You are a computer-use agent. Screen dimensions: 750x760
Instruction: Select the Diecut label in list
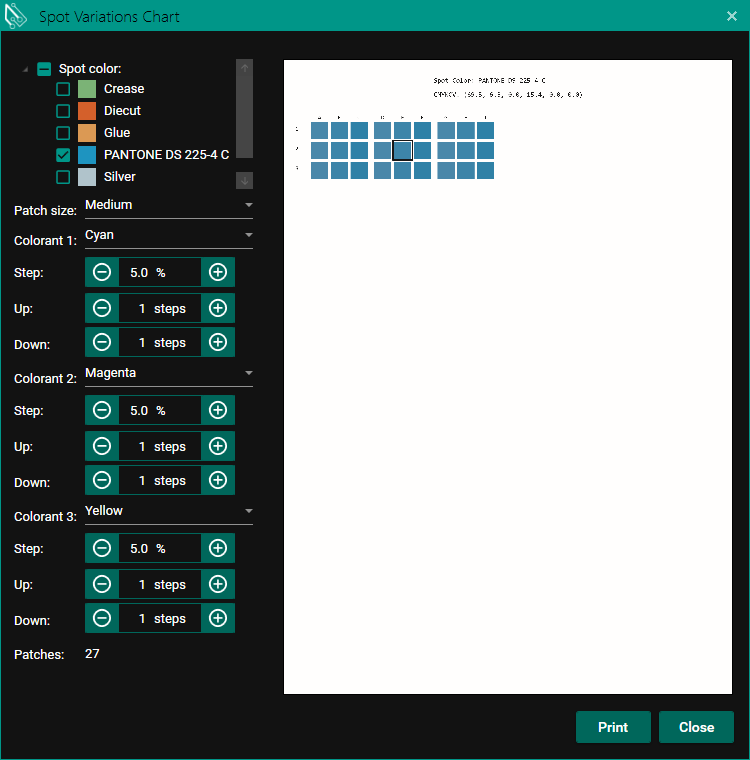pyautogui.click(x=122, y=111)
